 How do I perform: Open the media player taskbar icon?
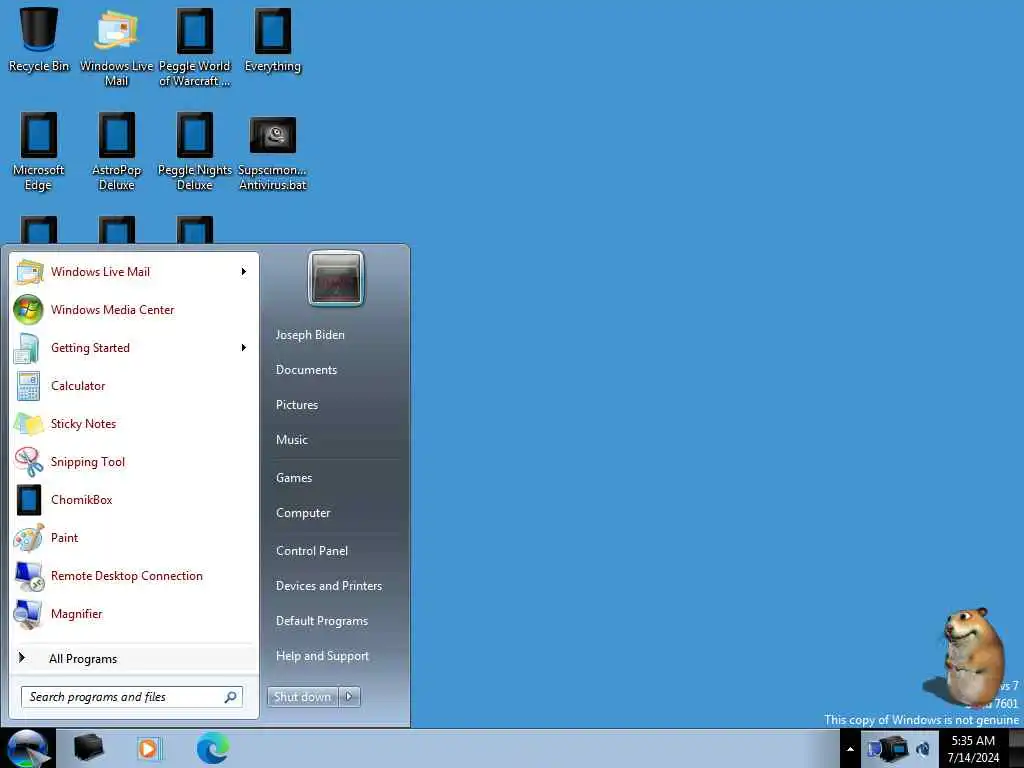click(x=148, y=748)
